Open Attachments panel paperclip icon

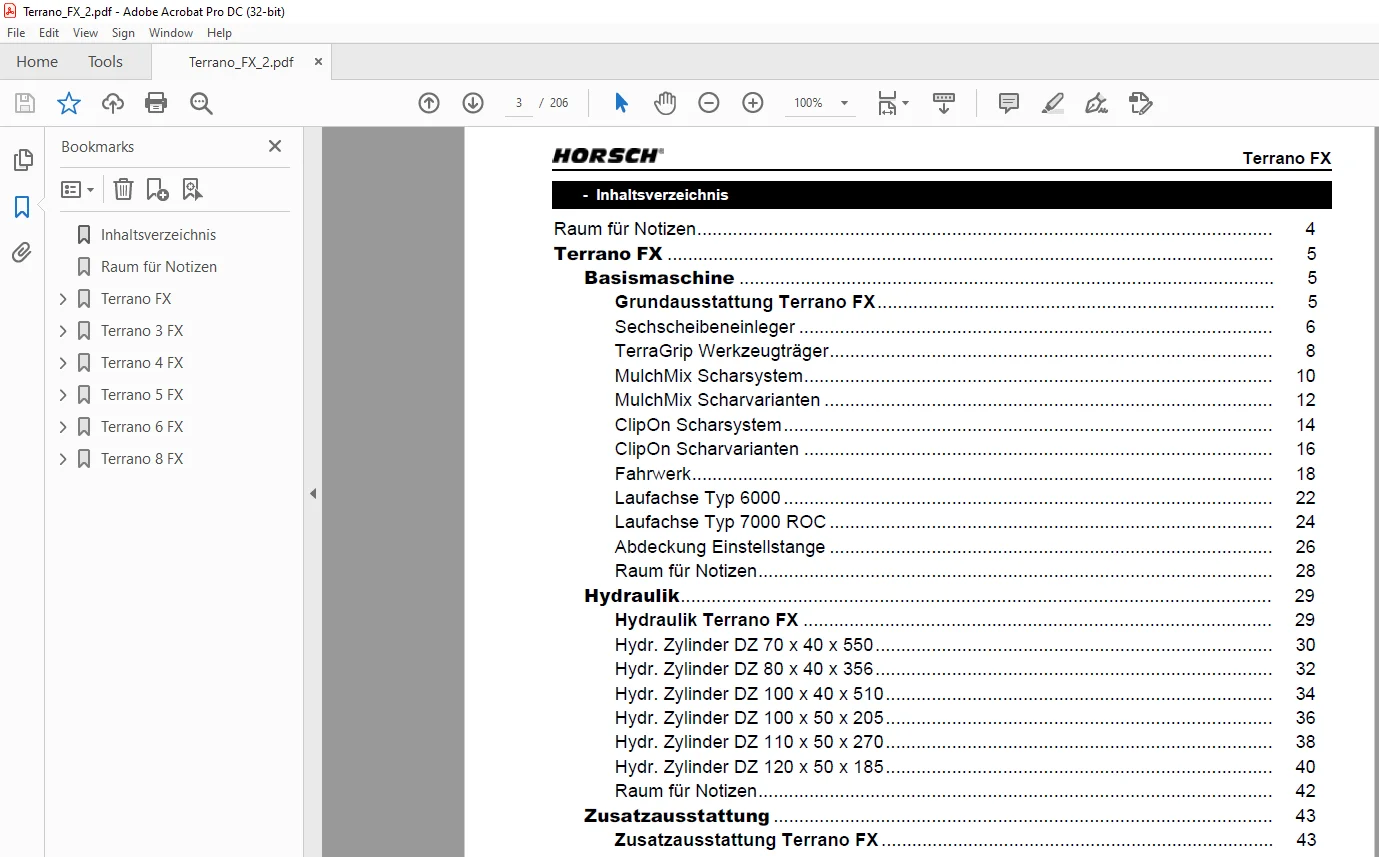[x=22, y=253]
